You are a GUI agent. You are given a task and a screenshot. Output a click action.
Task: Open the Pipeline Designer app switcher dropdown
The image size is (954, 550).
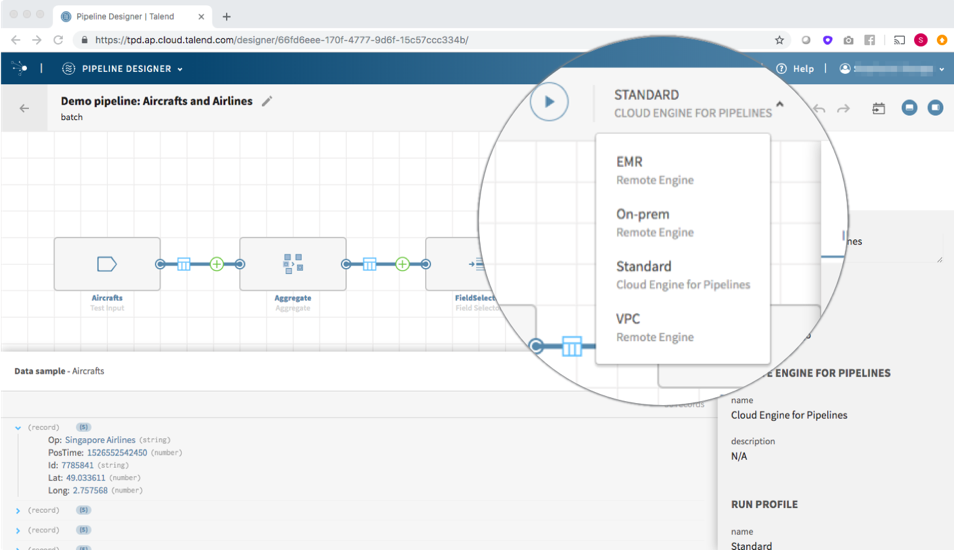point(123,69)
